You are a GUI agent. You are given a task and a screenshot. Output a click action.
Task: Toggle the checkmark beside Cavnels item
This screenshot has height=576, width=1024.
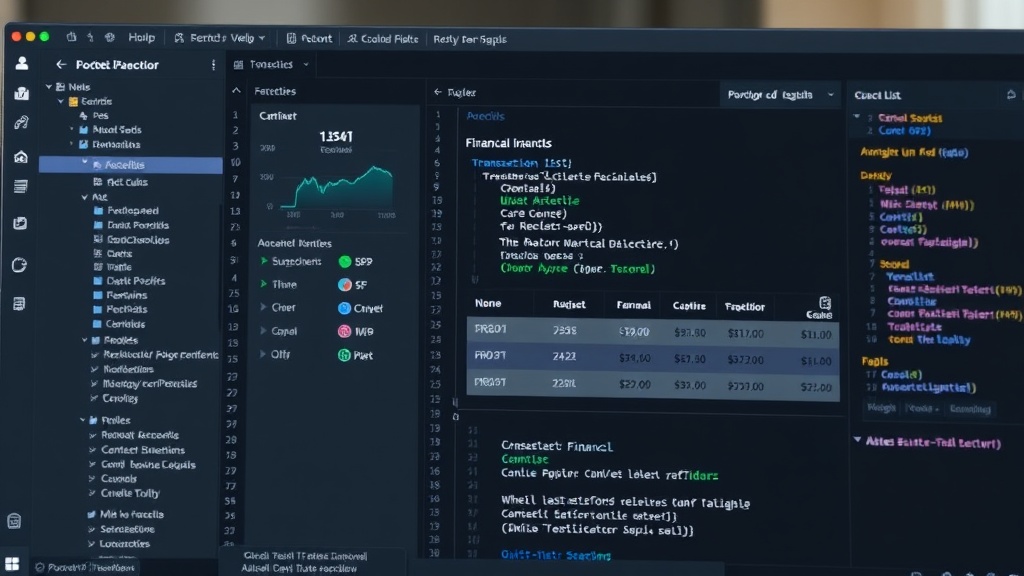pyautogui.click(x=93, y=479)
